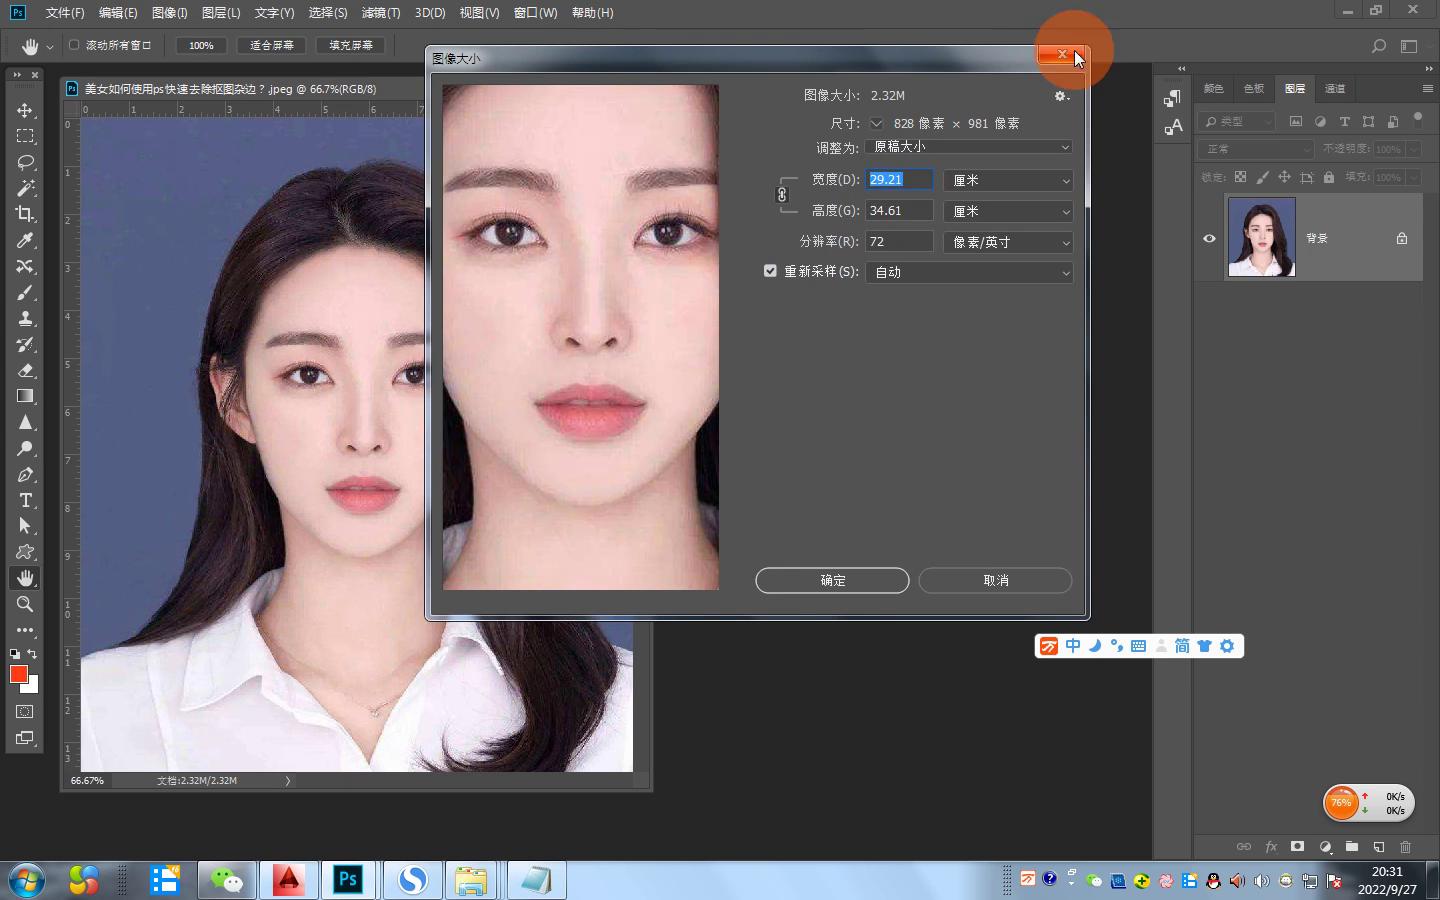
Task: Open the 滤镜 menu
Action: coord(380,13)
